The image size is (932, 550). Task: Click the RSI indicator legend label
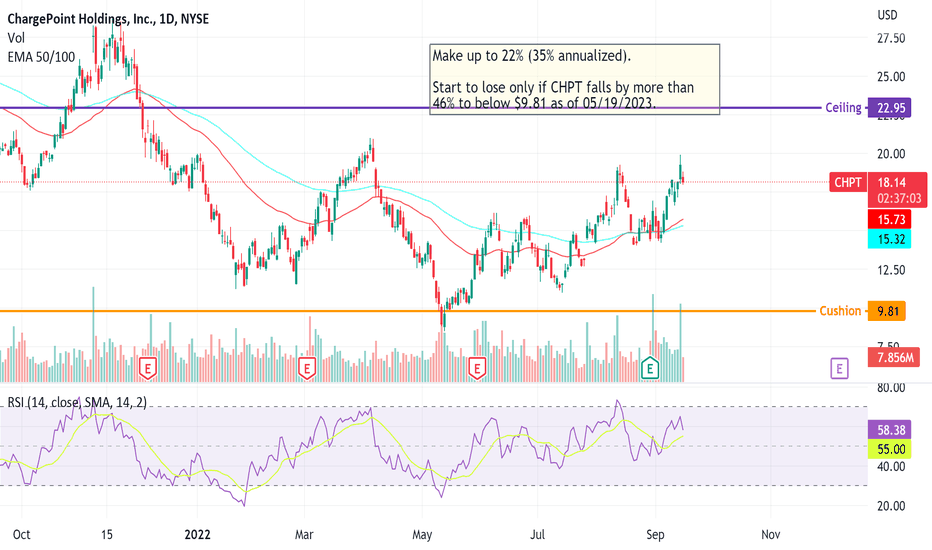(x=77, y=403)
